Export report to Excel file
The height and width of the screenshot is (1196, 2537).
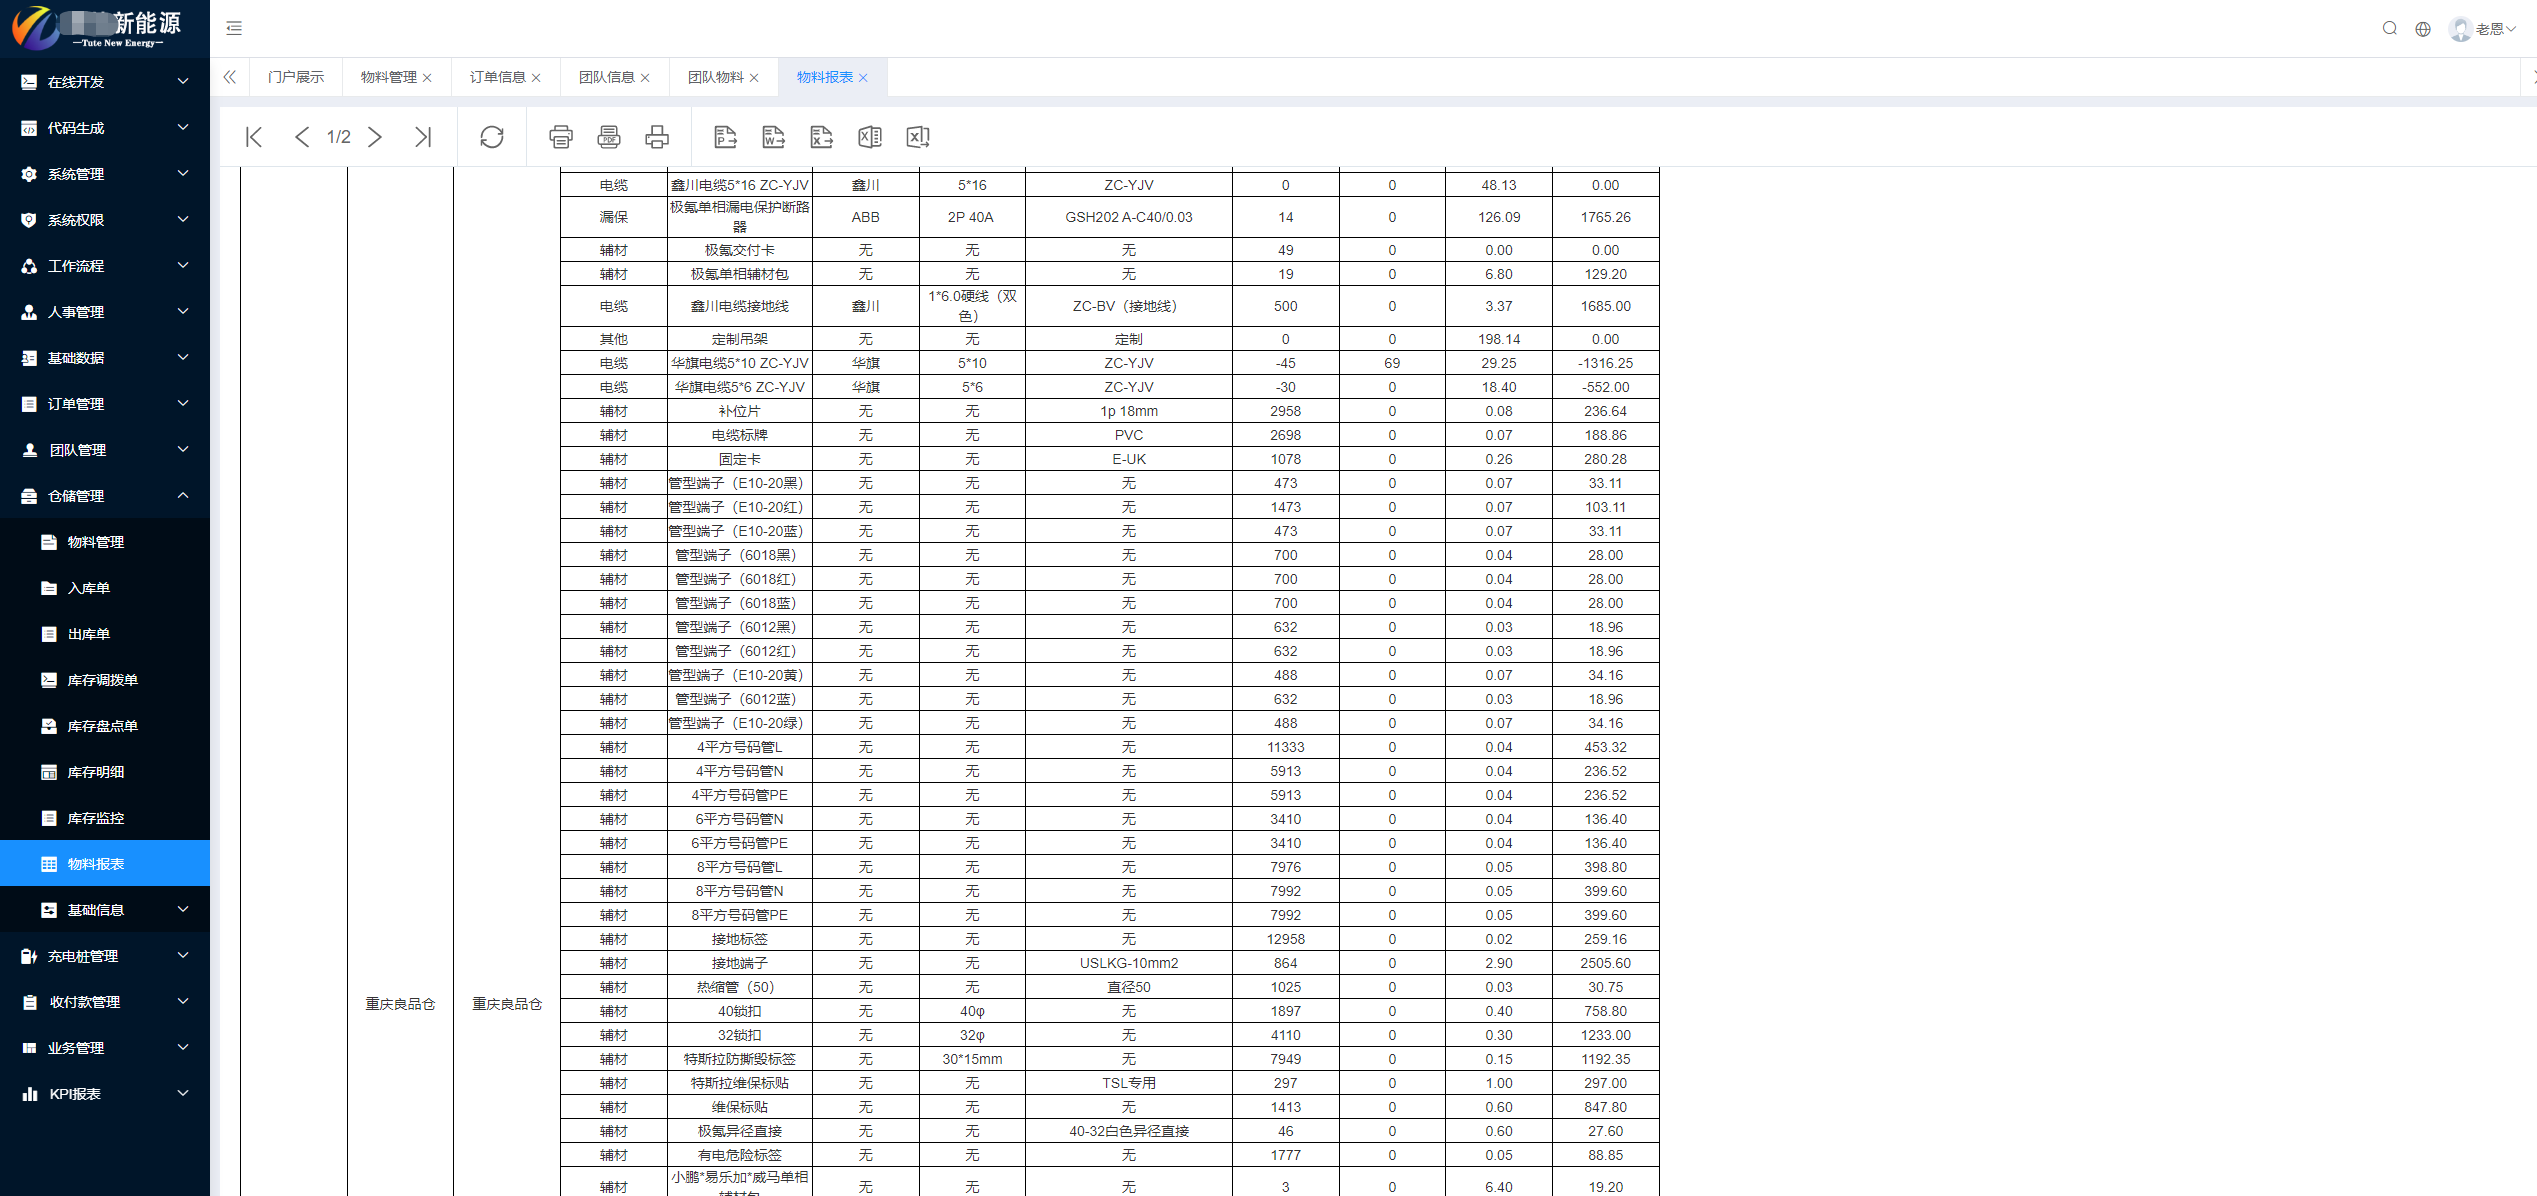click(822, 137)
